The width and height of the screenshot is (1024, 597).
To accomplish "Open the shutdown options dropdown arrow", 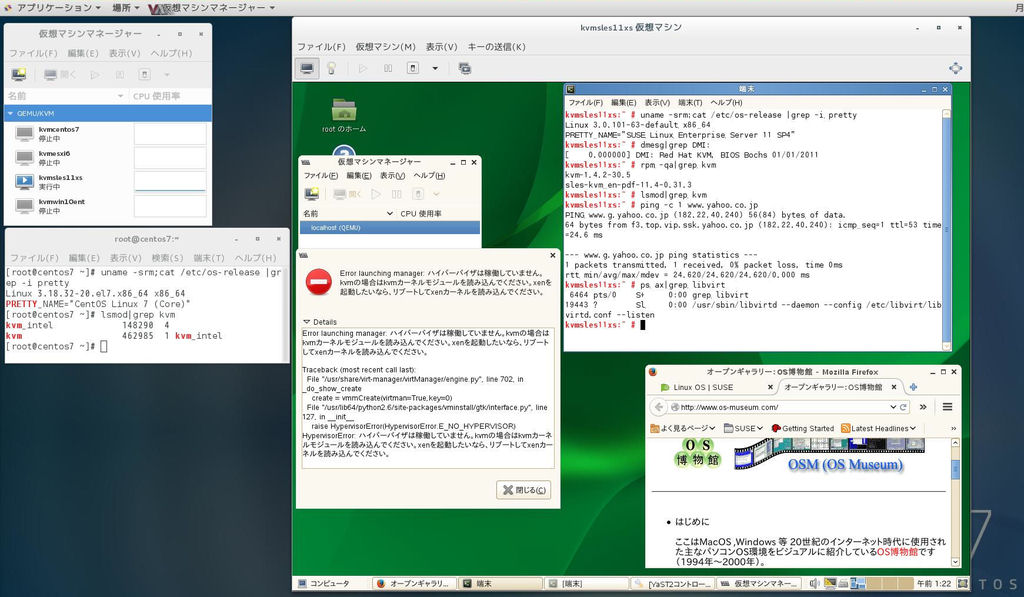I will 435,68.
